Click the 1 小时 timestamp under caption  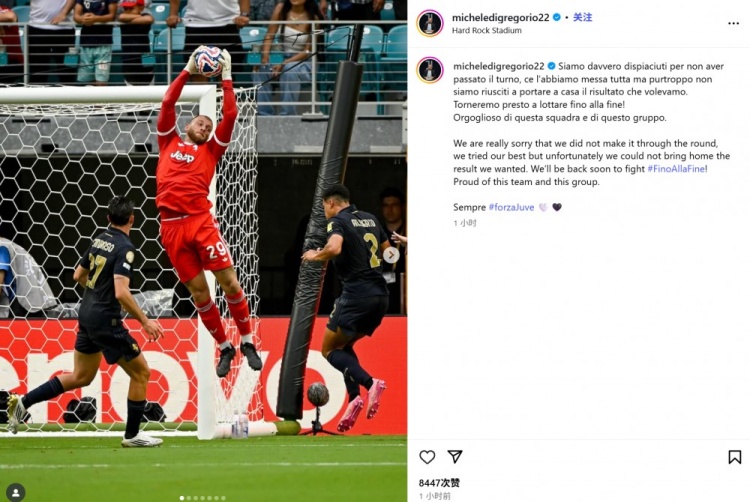coord(465,223)
